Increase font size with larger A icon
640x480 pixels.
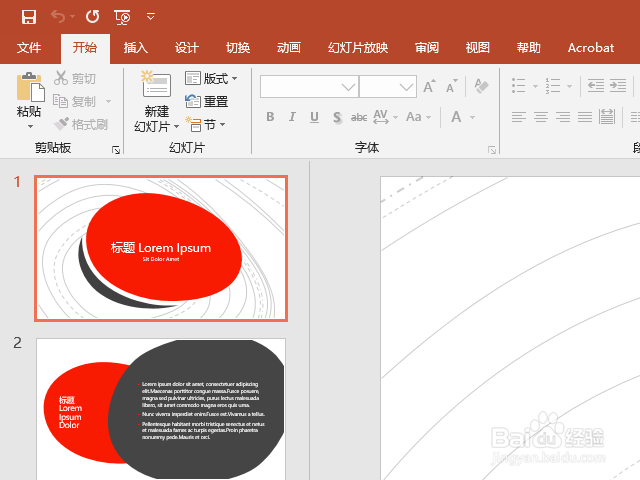click(429, 87)
